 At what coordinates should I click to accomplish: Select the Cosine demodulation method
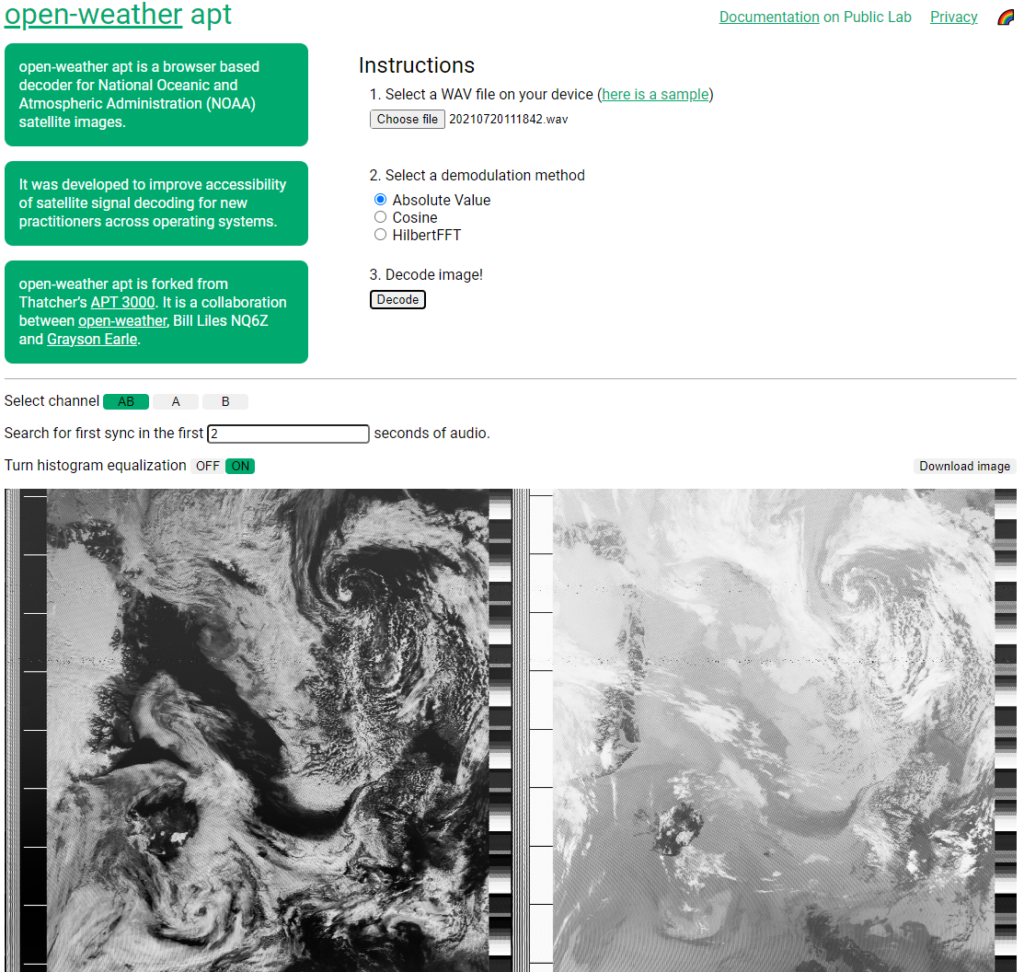coord(380,217)
